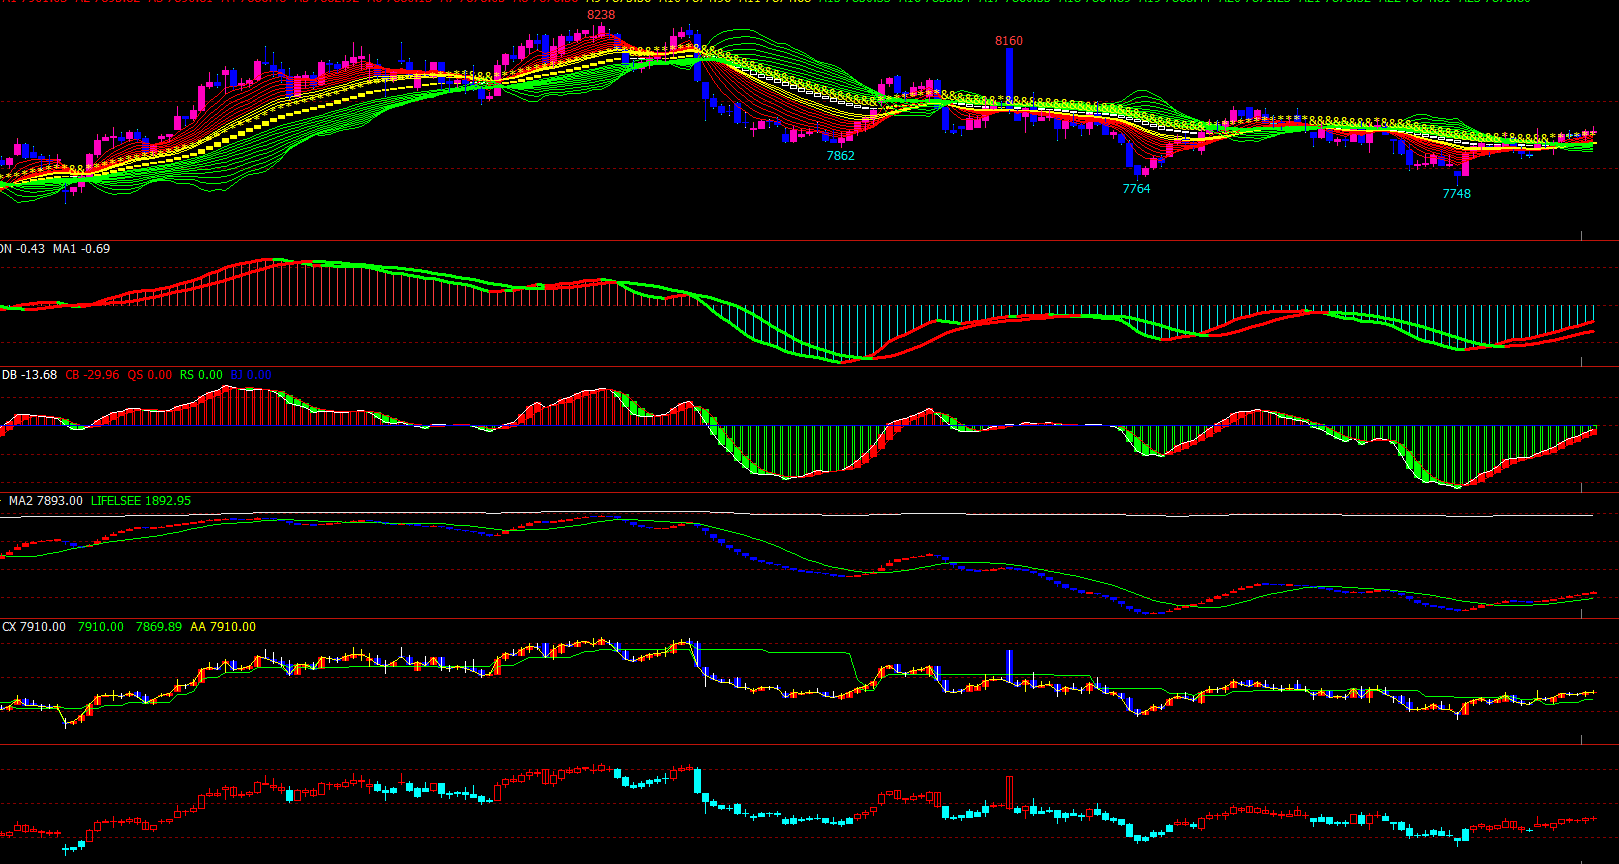Select the CX 7910.00 indicator label
Screen dimensions: 1619x864
point(34,627)
